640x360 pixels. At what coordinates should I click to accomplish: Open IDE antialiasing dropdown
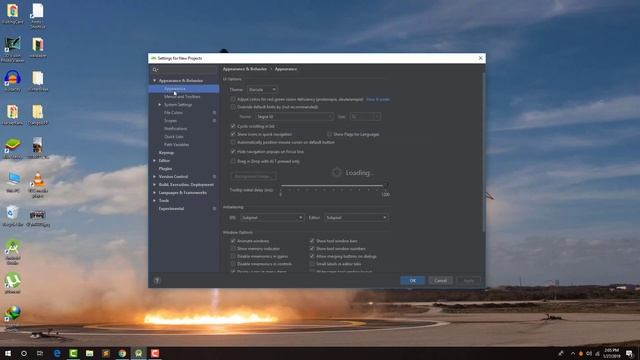coord(272,218)
